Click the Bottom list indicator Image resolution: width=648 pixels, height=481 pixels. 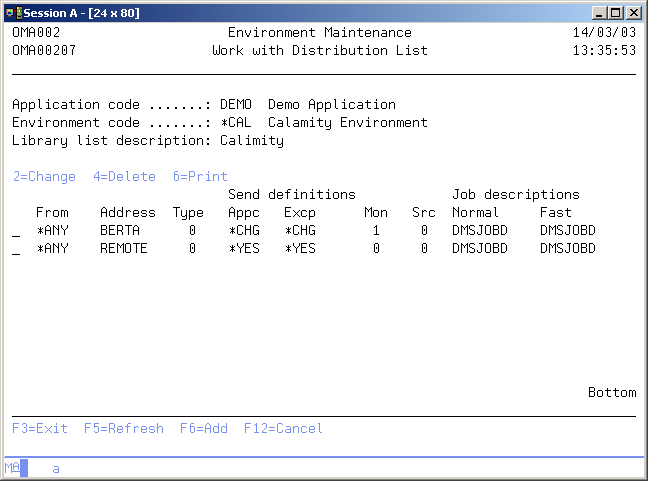pyautogui.click(x=611, y=392)
